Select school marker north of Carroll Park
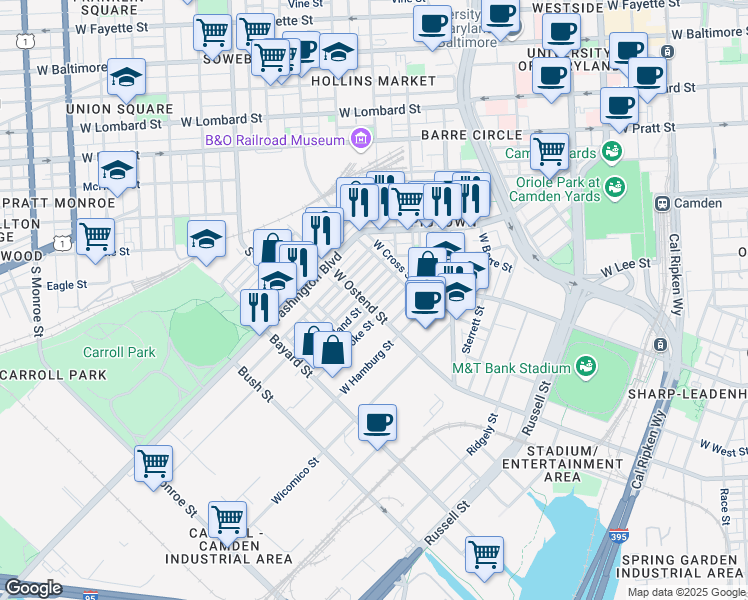 (x=206, y=241)
